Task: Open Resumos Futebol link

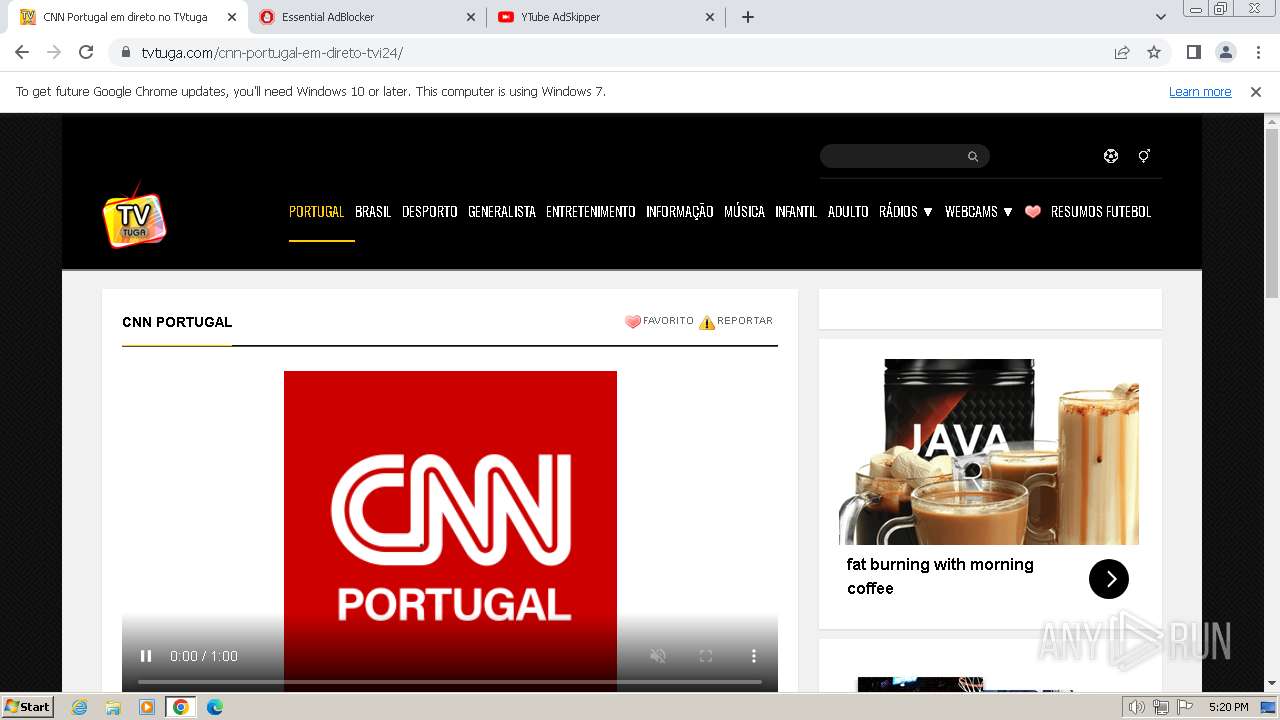Action: click(1101, 212)
